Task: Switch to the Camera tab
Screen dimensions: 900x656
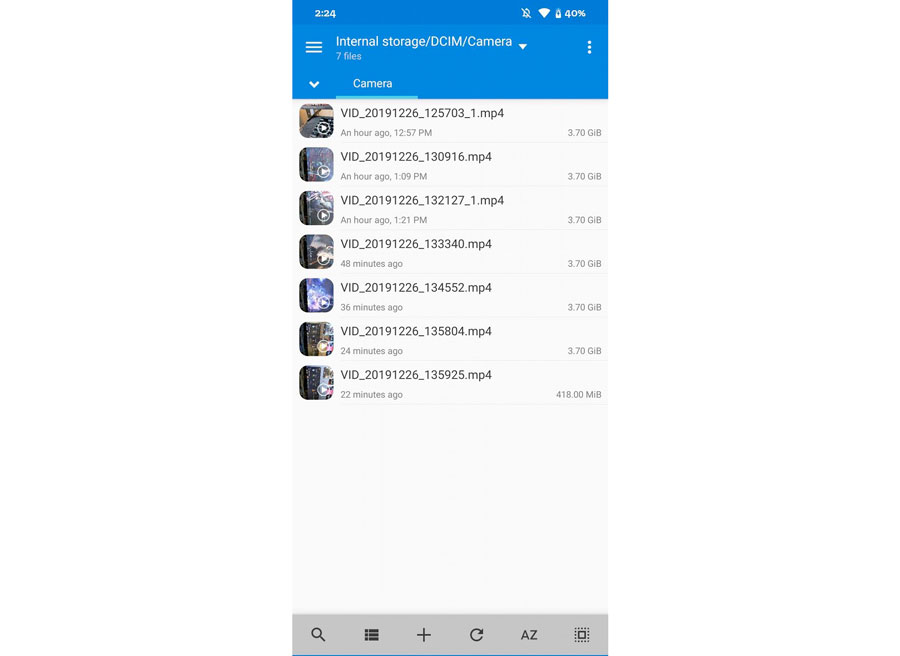Action: tap(373, 83)
